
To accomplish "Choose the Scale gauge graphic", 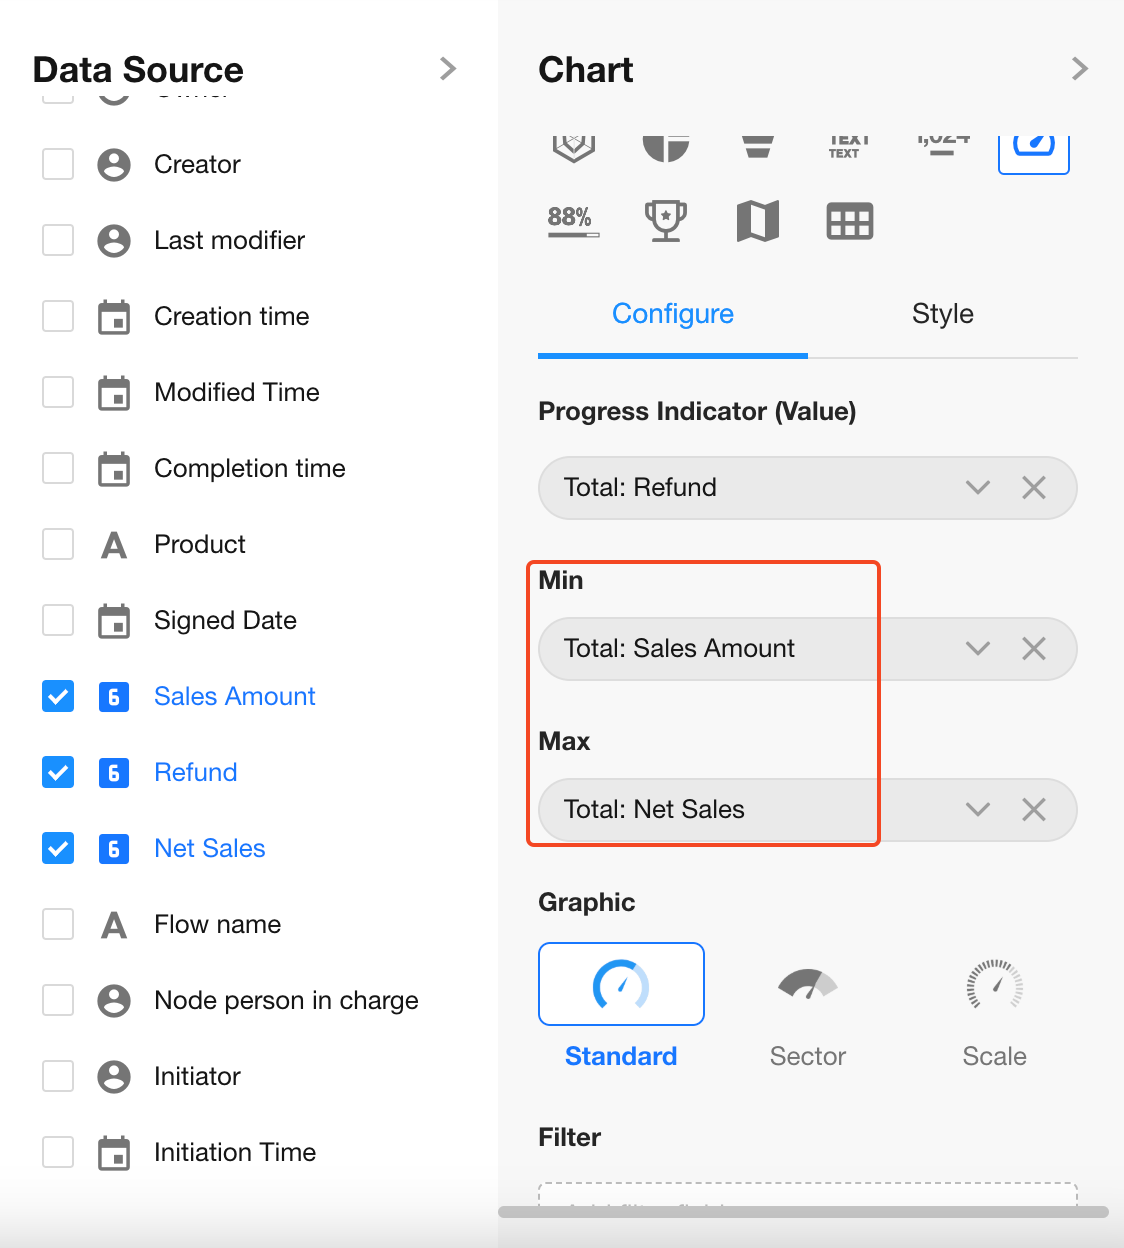I will (x=994, y=985).
